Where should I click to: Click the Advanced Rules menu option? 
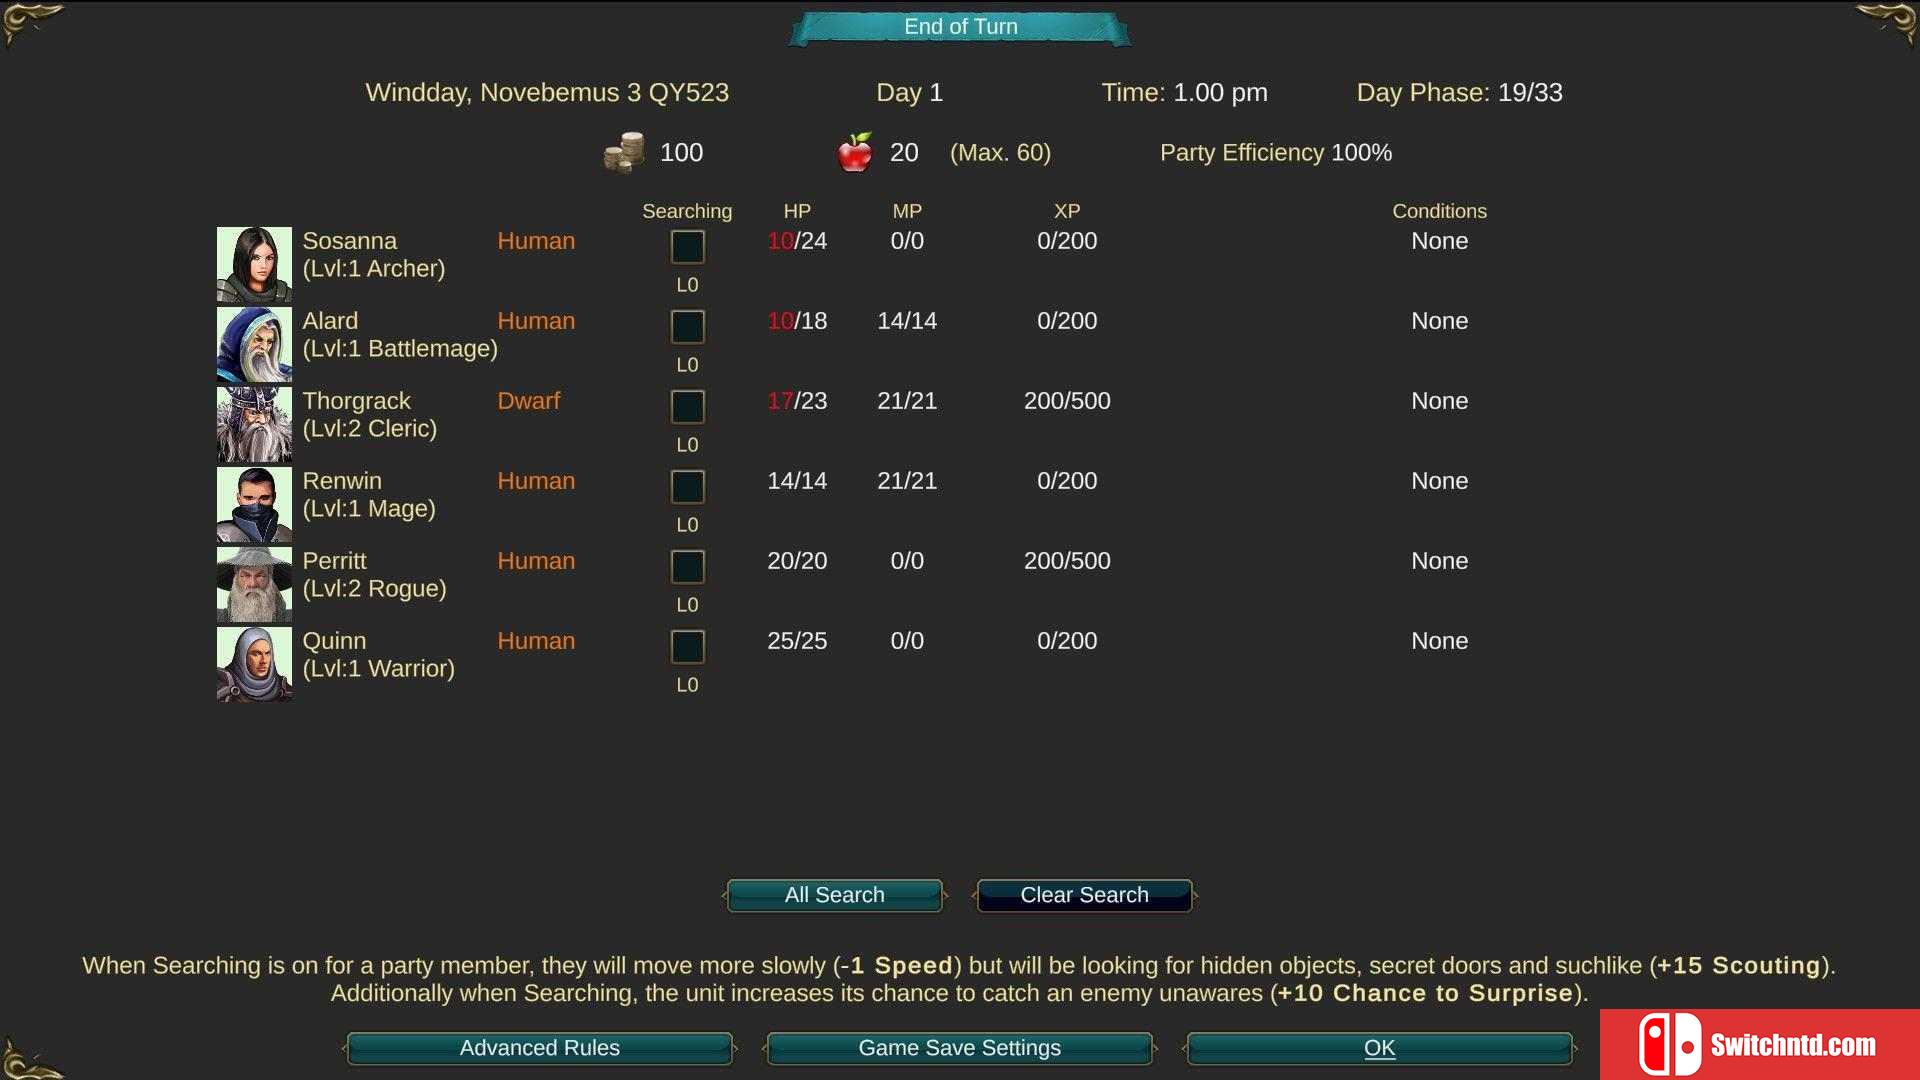point(539,1047)
